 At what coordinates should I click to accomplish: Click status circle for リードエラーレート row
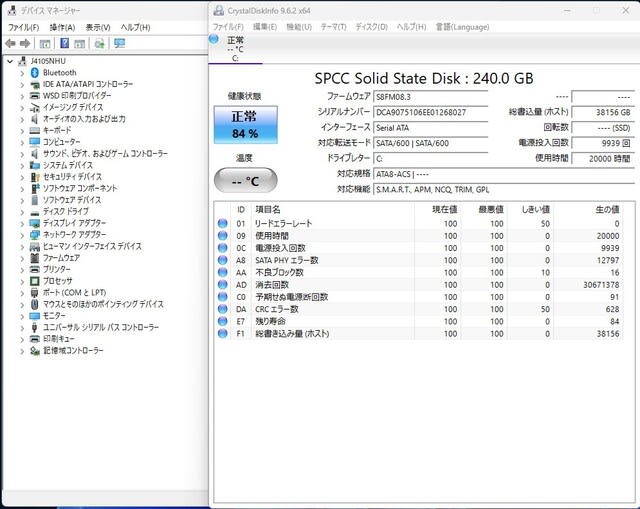[x=222, y=223]
